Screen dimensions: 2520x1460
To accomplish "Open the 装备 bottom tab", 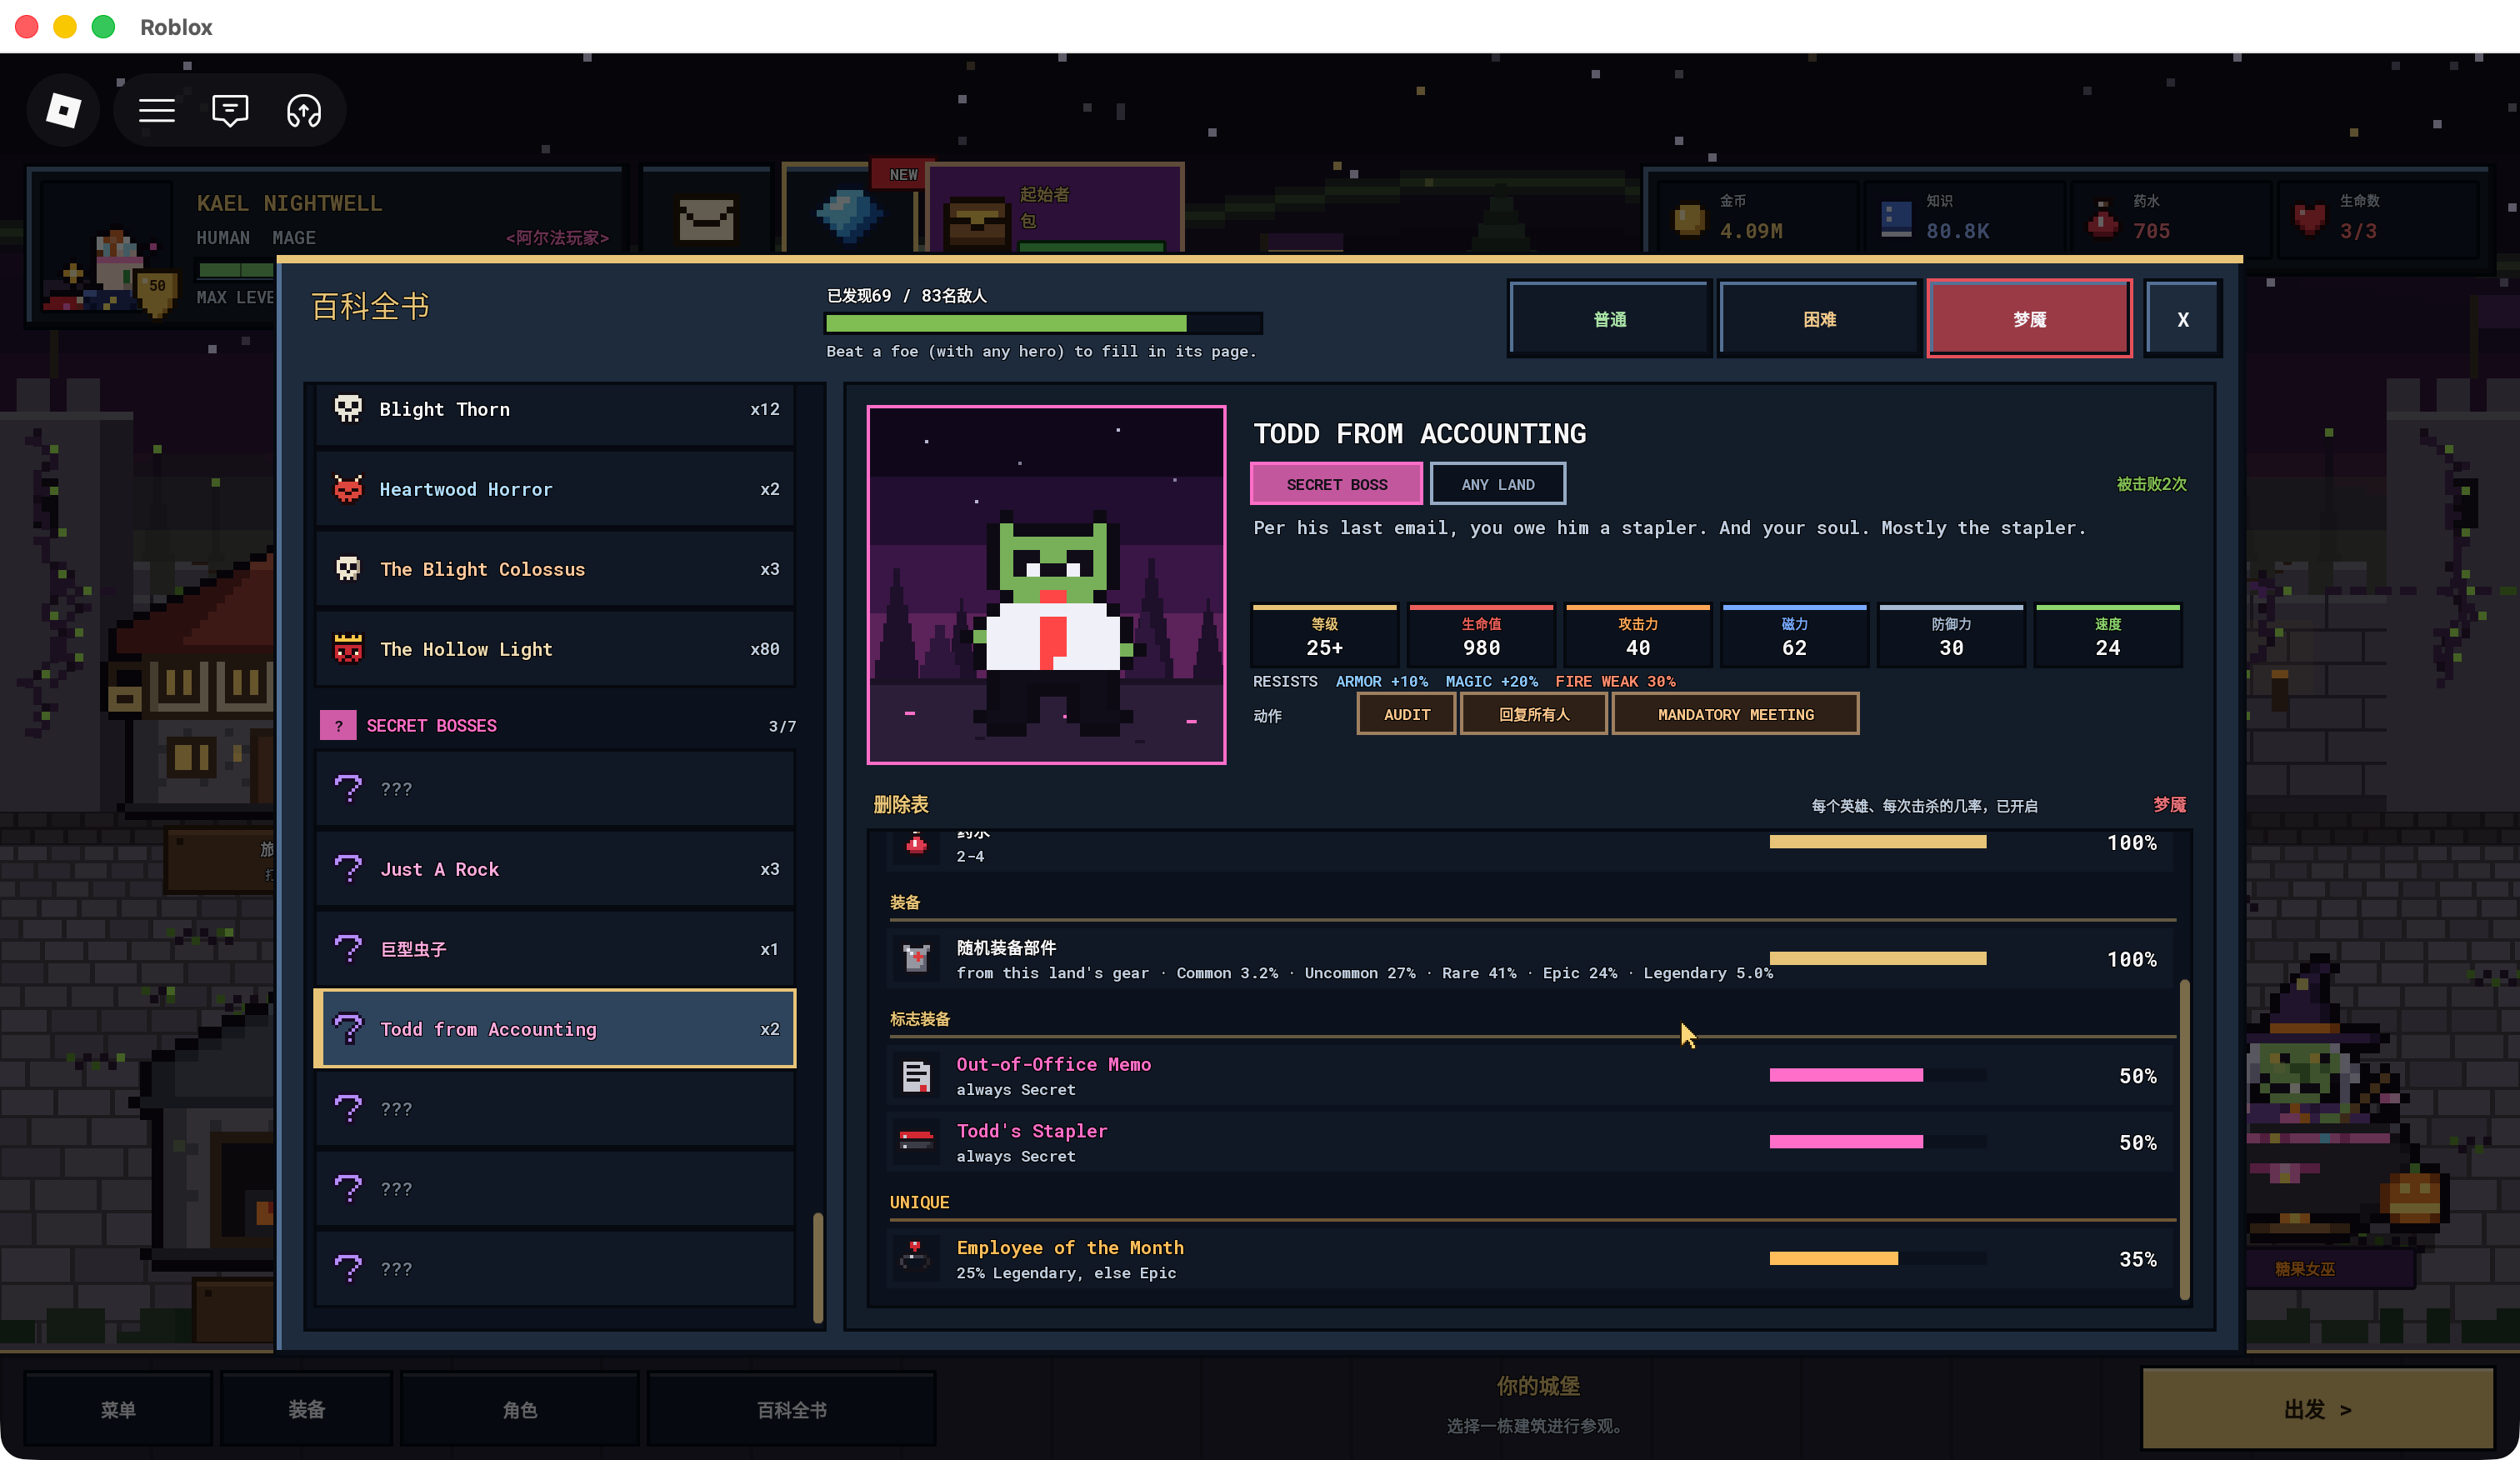I will (307, 1410).
